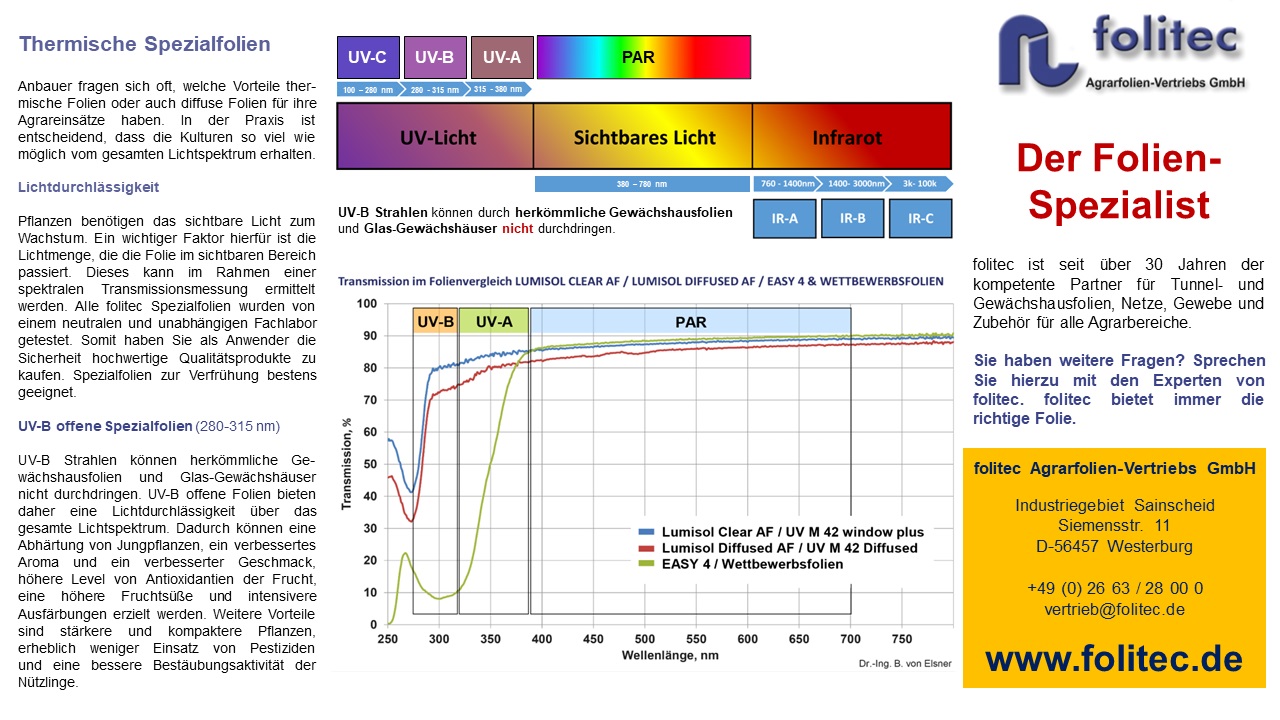Click the red word nicht in UV-B note
The width and height of the screenshot is (1280, 720).
tap(517, 228)
